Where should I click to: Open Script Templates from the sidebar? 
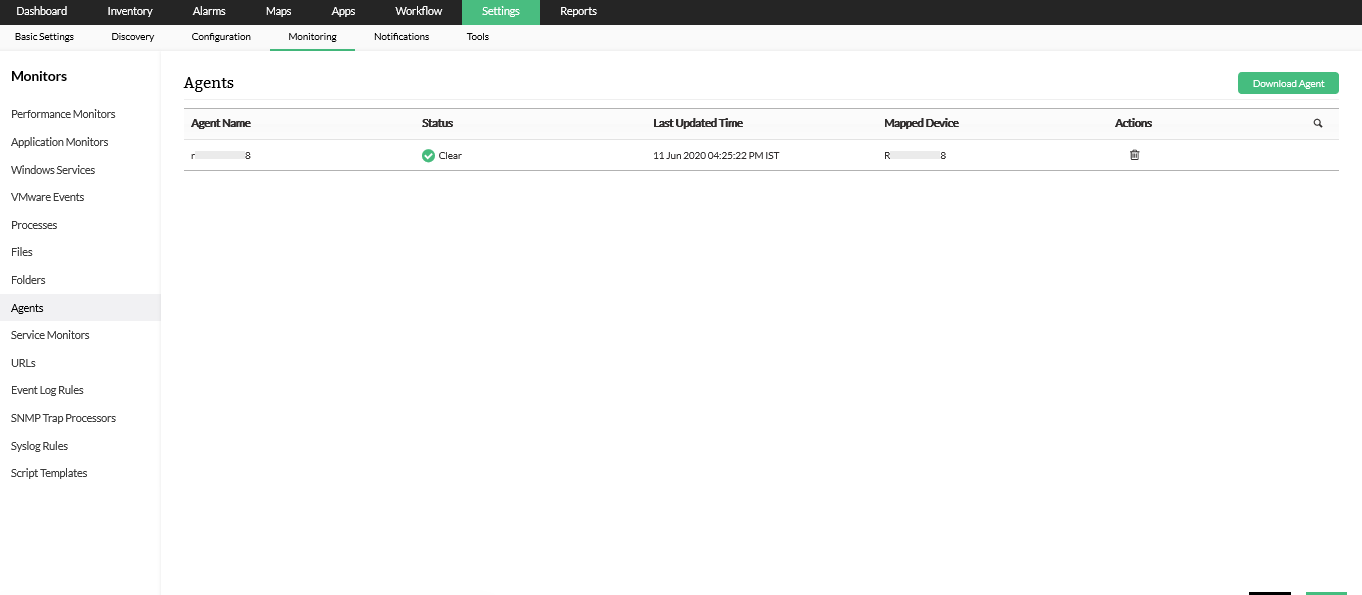tap(49, 473)
